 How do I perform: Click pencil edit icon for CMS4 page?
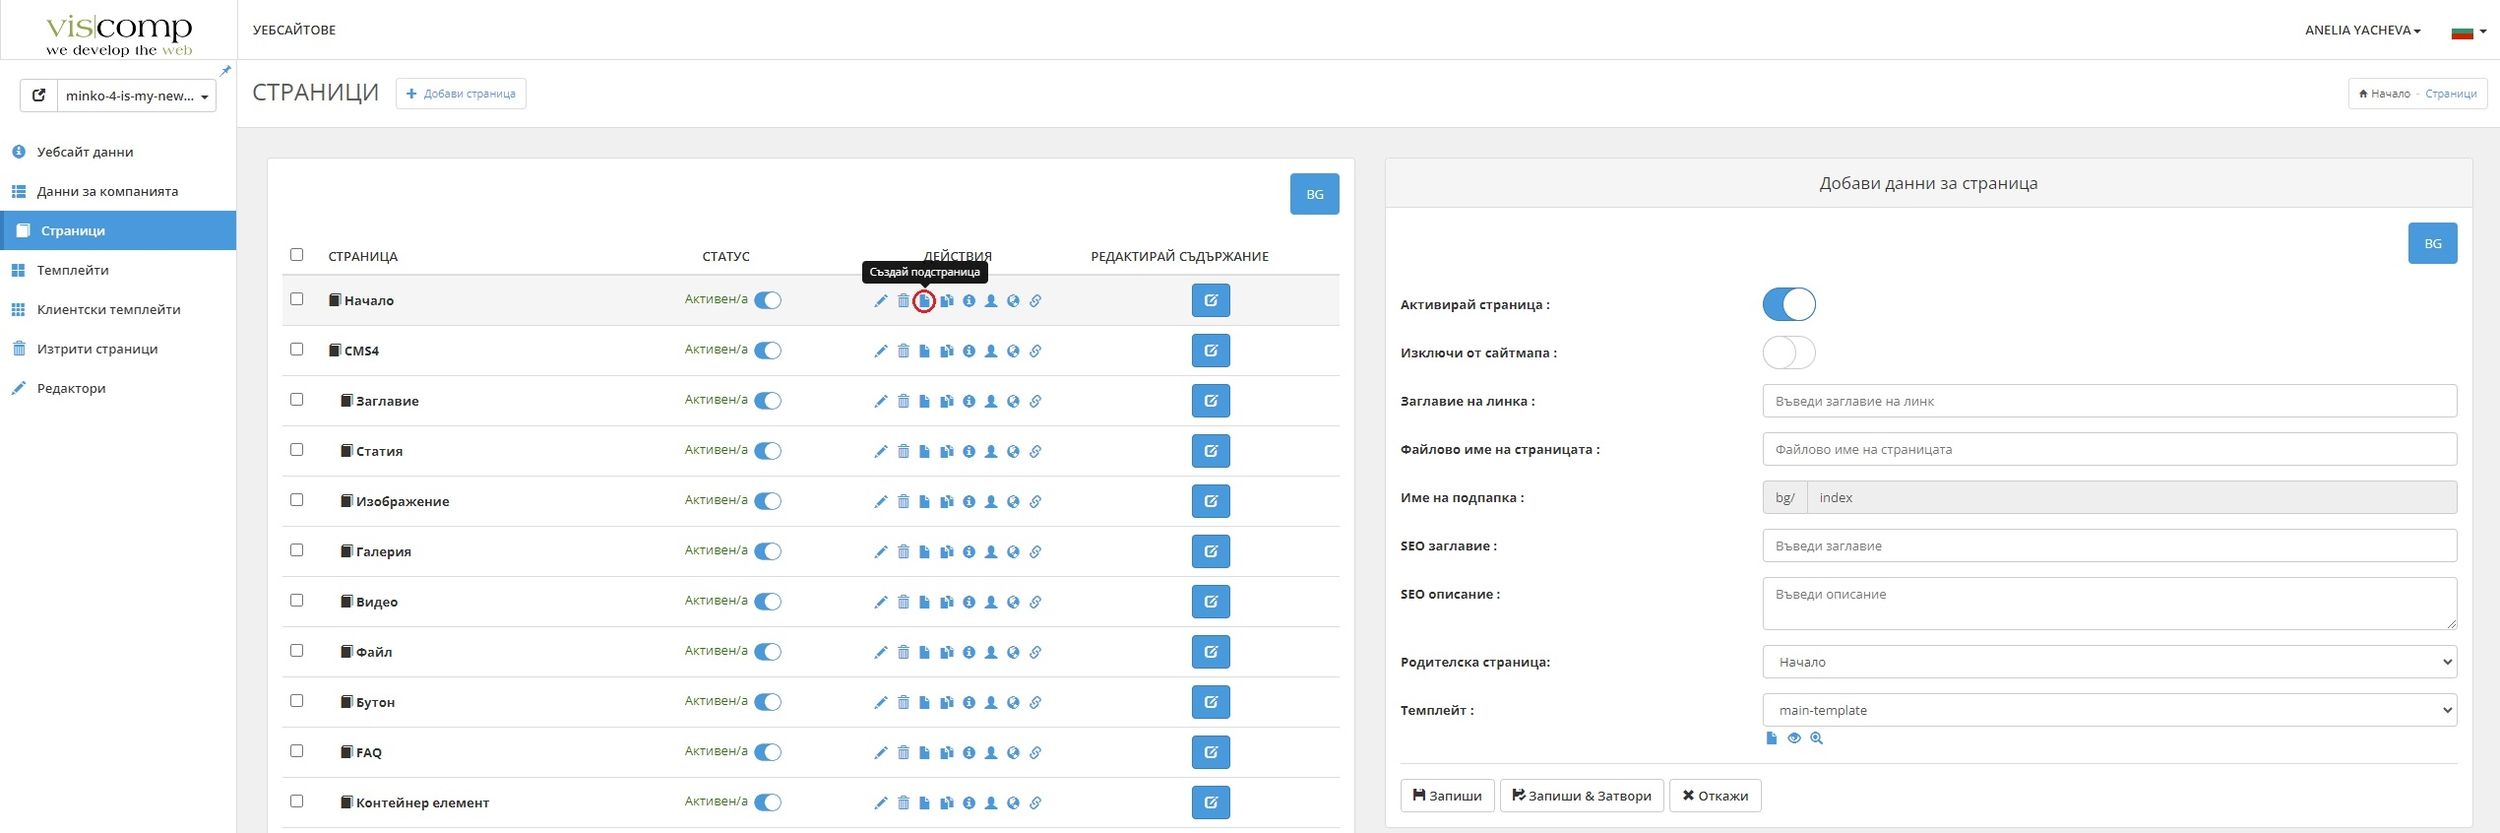[880, 351]
